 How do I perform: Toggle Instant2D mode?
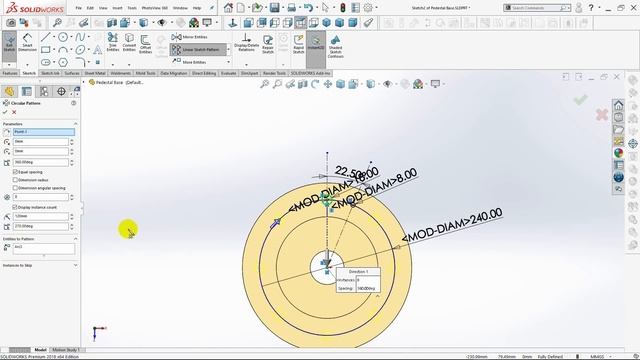point(316,43)
